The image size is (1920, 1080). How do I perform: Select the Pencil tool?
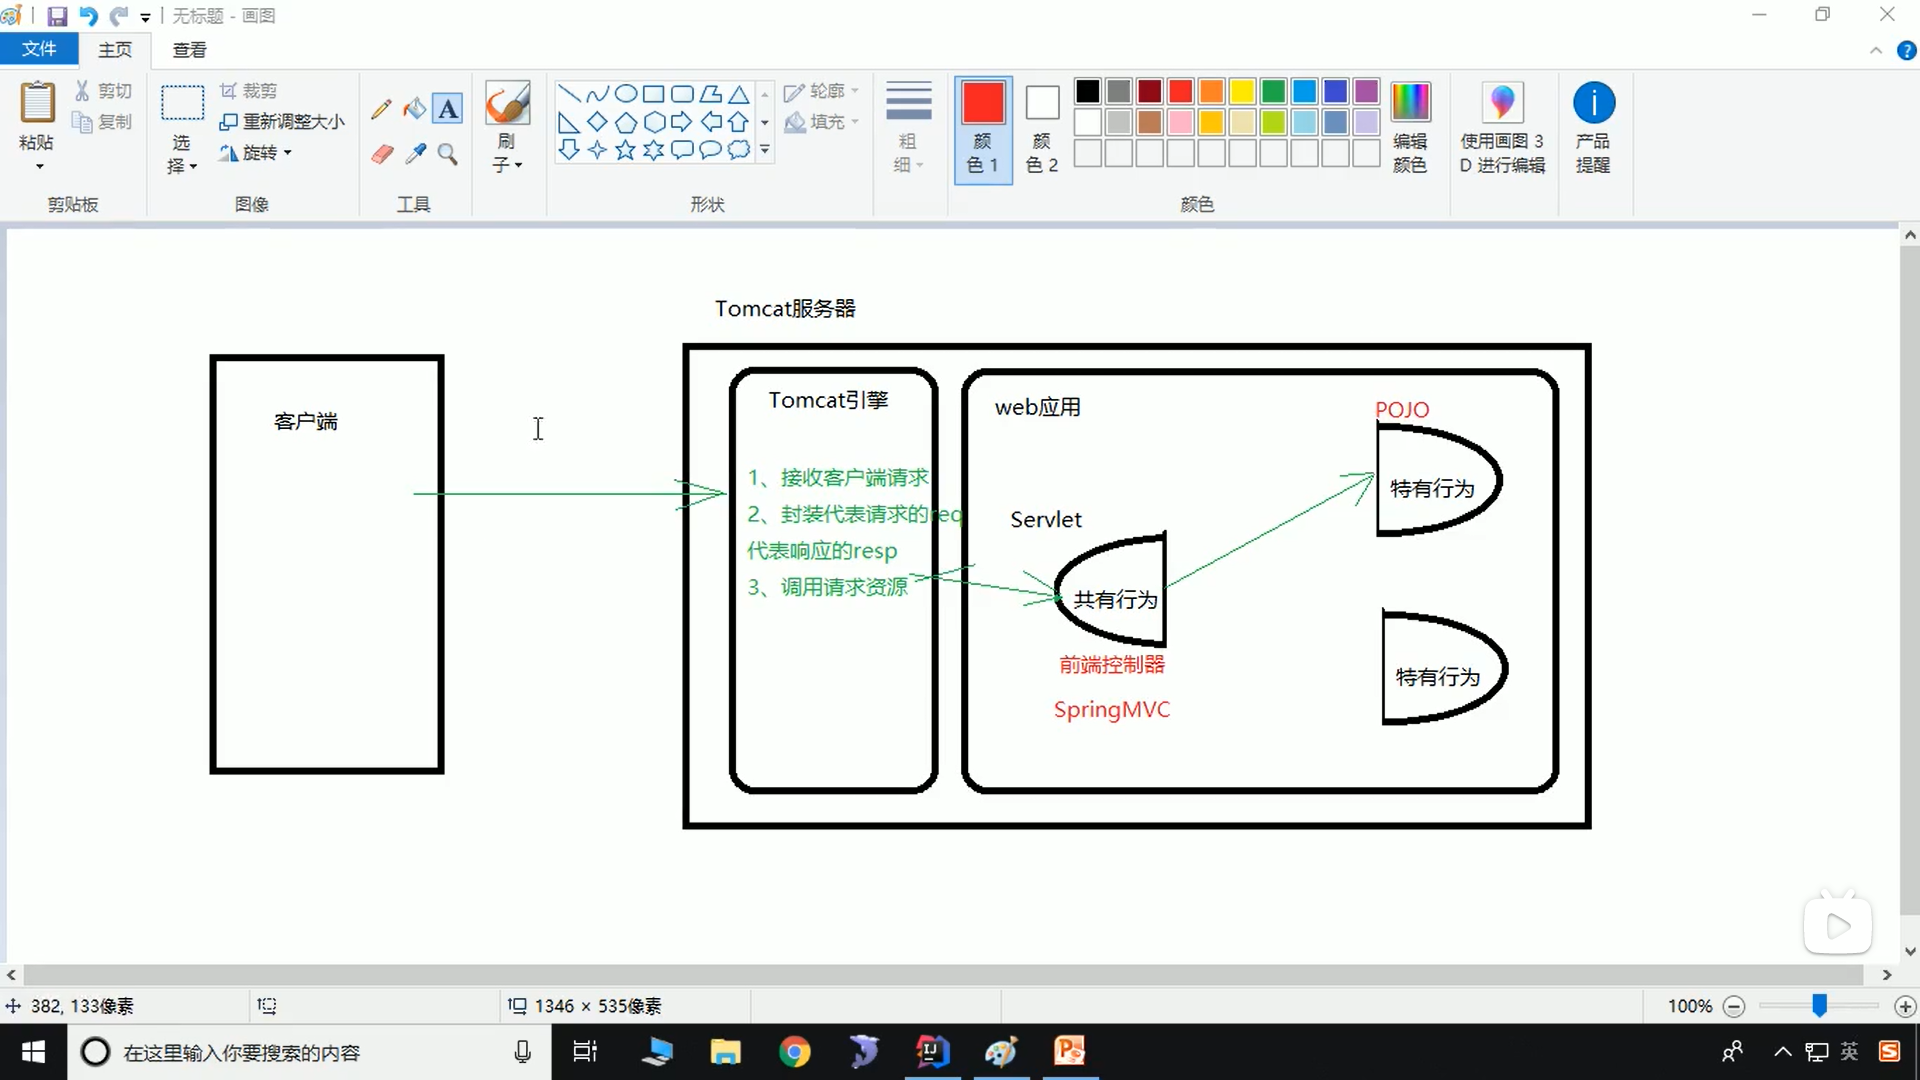click(381, 108)
